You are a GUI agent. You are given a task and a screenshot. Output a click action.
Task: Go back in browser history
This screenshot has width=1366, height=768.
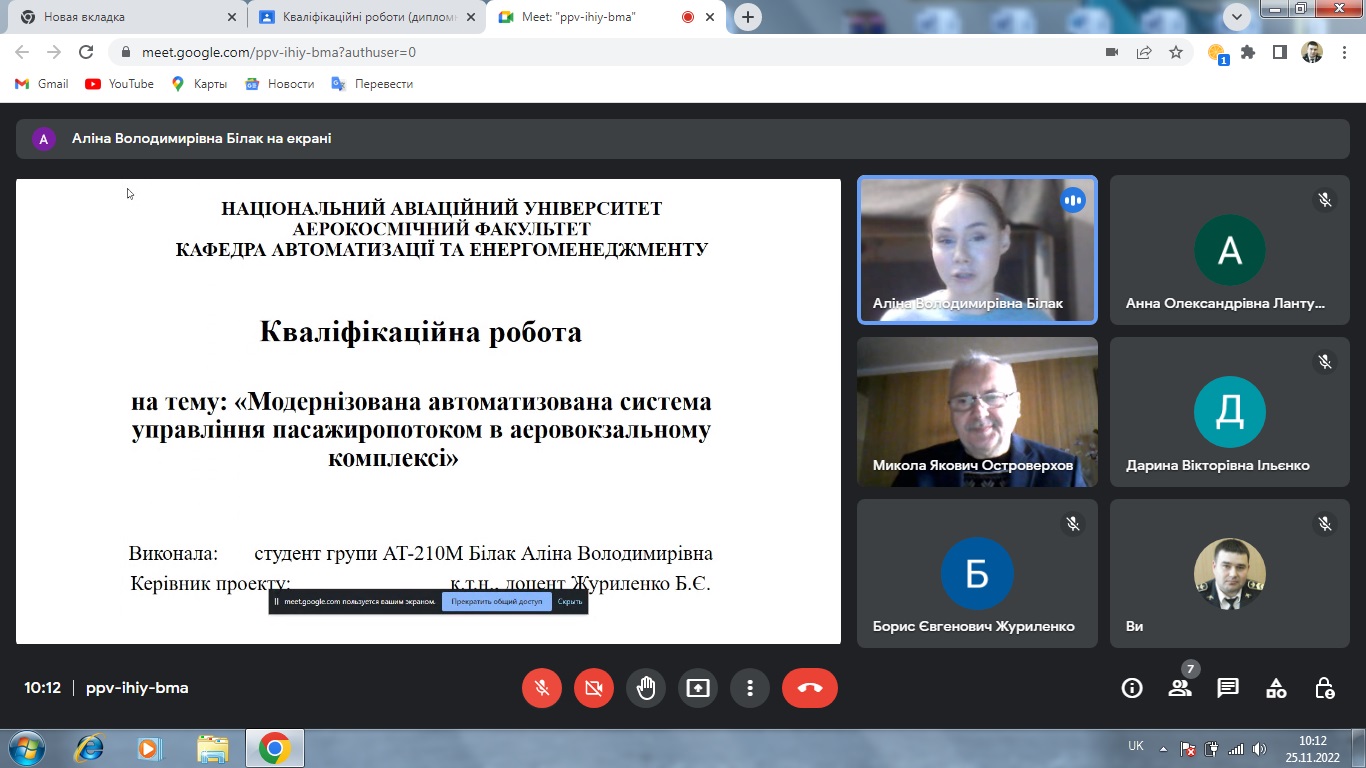tap(22, 52)
